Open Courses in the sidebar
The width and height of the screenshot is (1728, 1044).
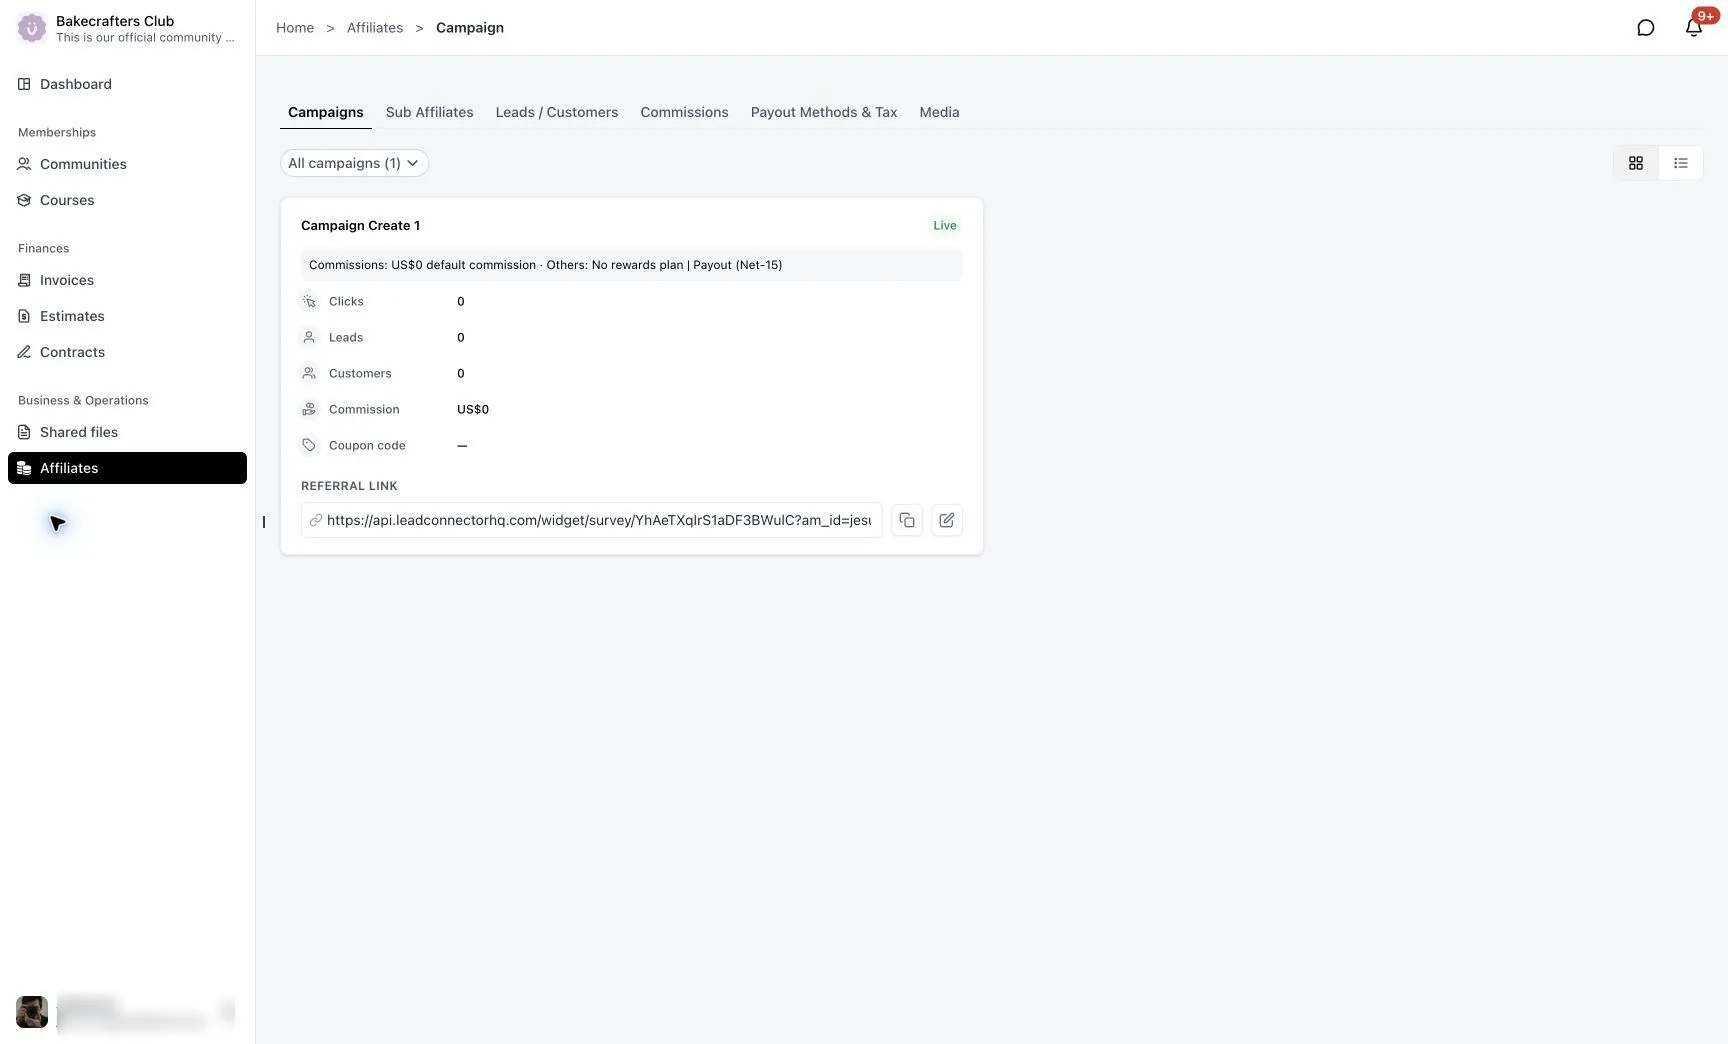[x=127, y=200]
